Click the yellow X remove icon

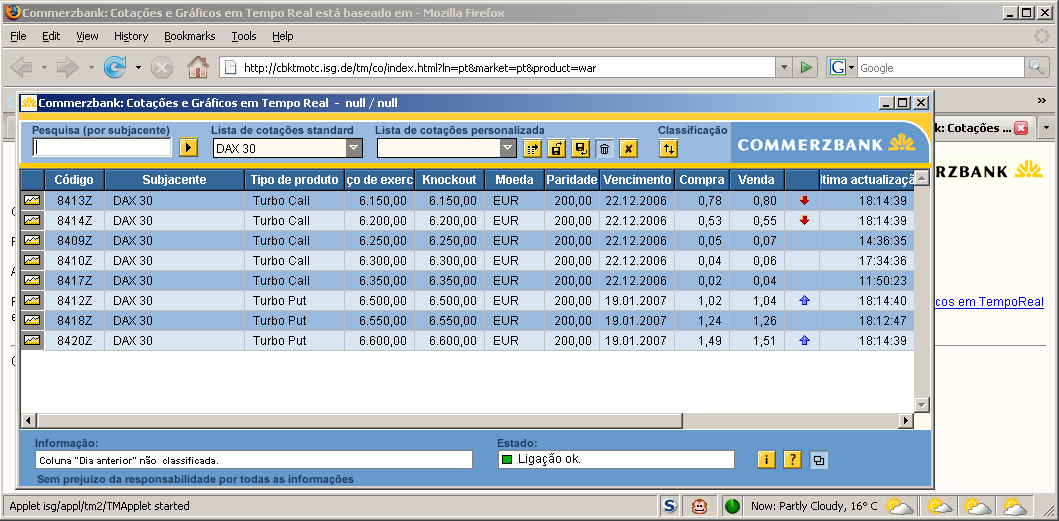pos(629,149)
